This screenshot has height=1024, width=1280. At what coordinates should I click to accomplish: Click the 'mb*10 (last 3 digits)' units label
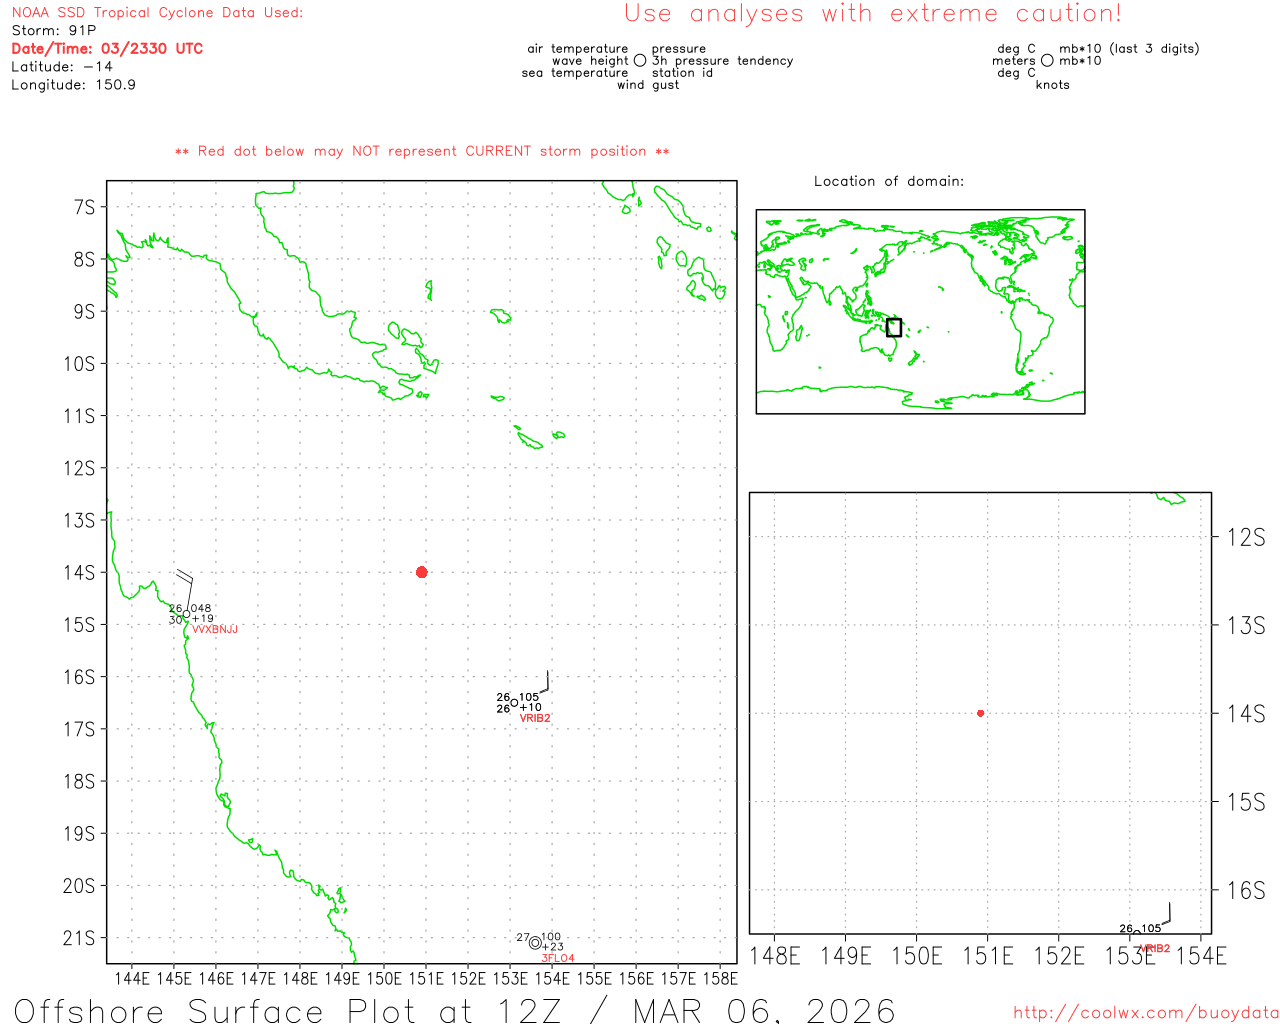click(1129, 48)
